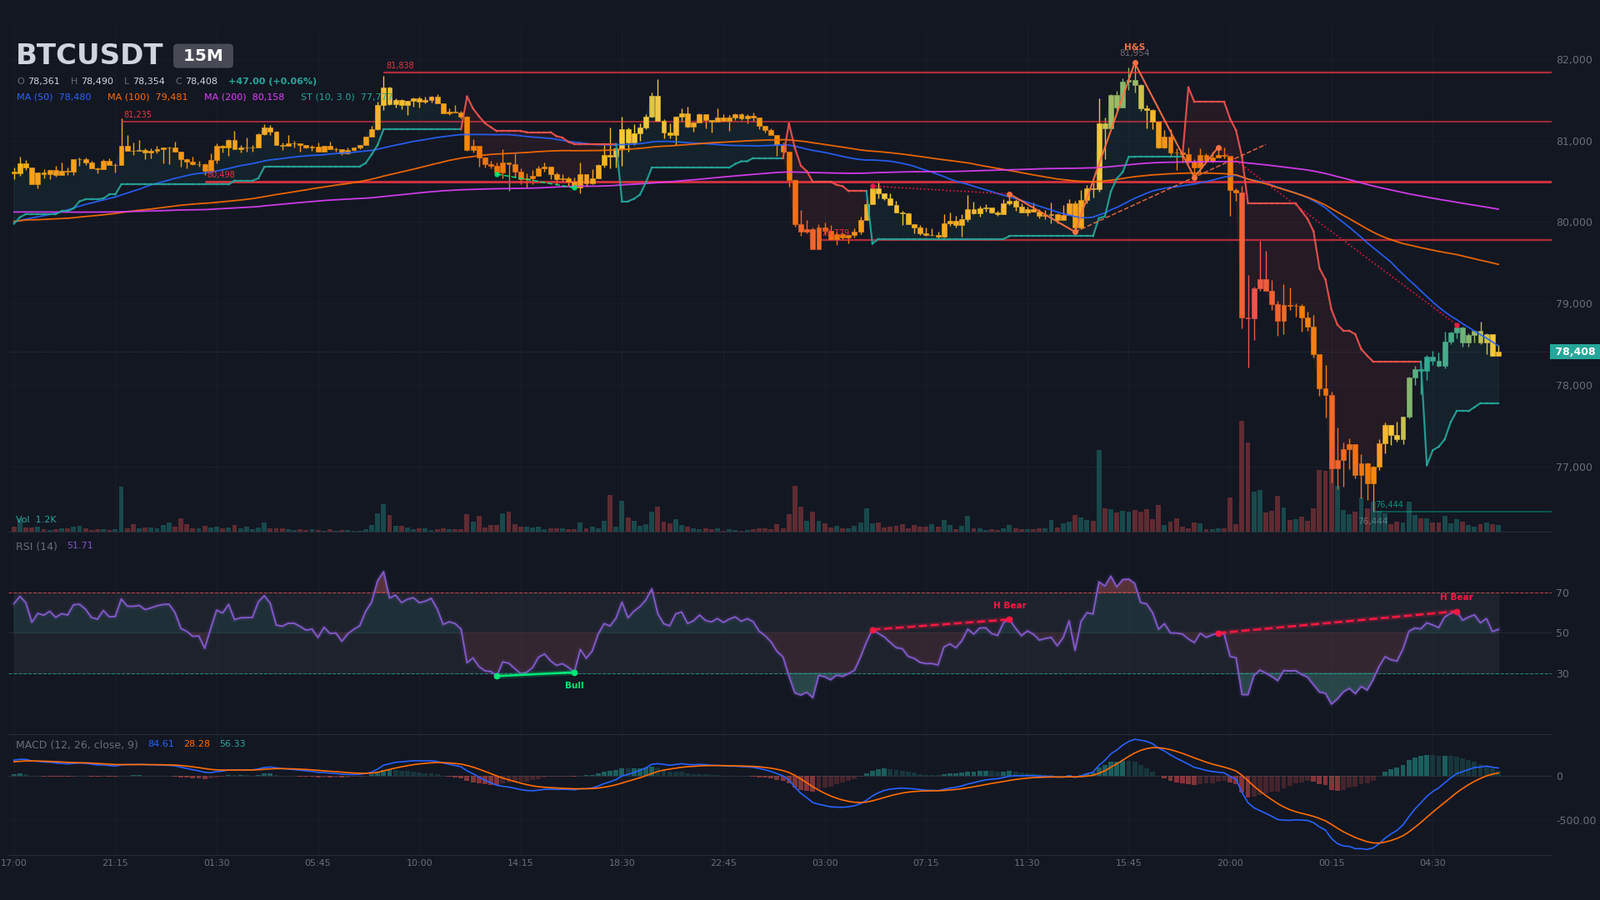Click the MACD signal value 28.28
Screen dimensions: 1600x900
tap(197, 744)
